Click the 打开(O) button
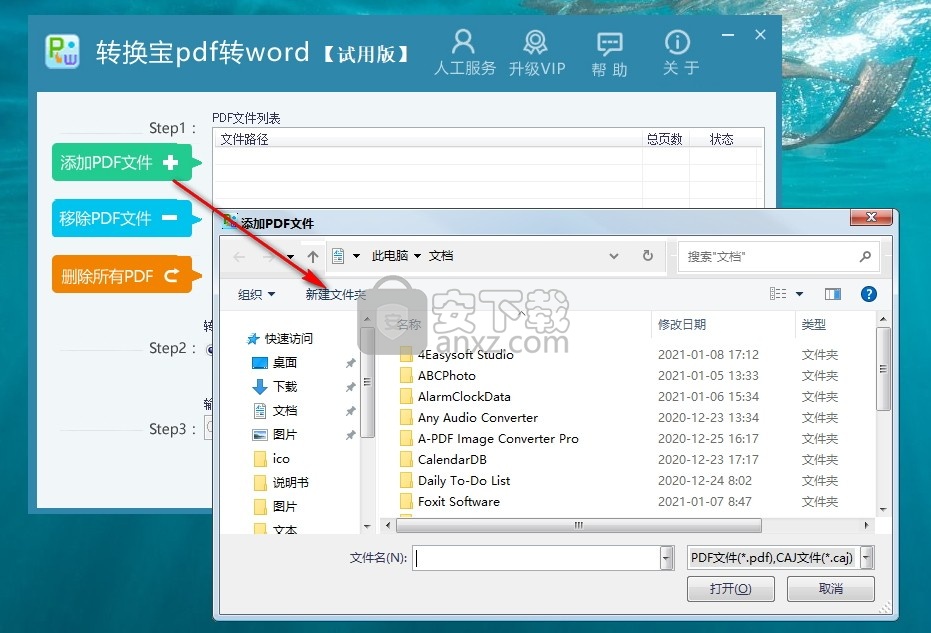Image resolution: width=931 pixels, height=633 pixels. click(x=730, y=588)
